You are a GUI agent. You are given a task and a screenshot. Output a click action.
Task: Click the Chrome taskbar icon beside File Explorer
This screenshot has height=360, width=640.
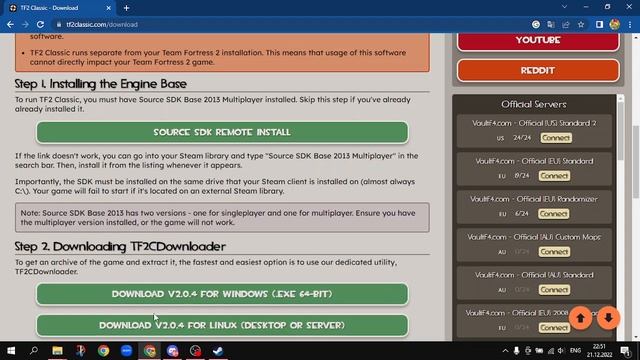pos(103,351)
